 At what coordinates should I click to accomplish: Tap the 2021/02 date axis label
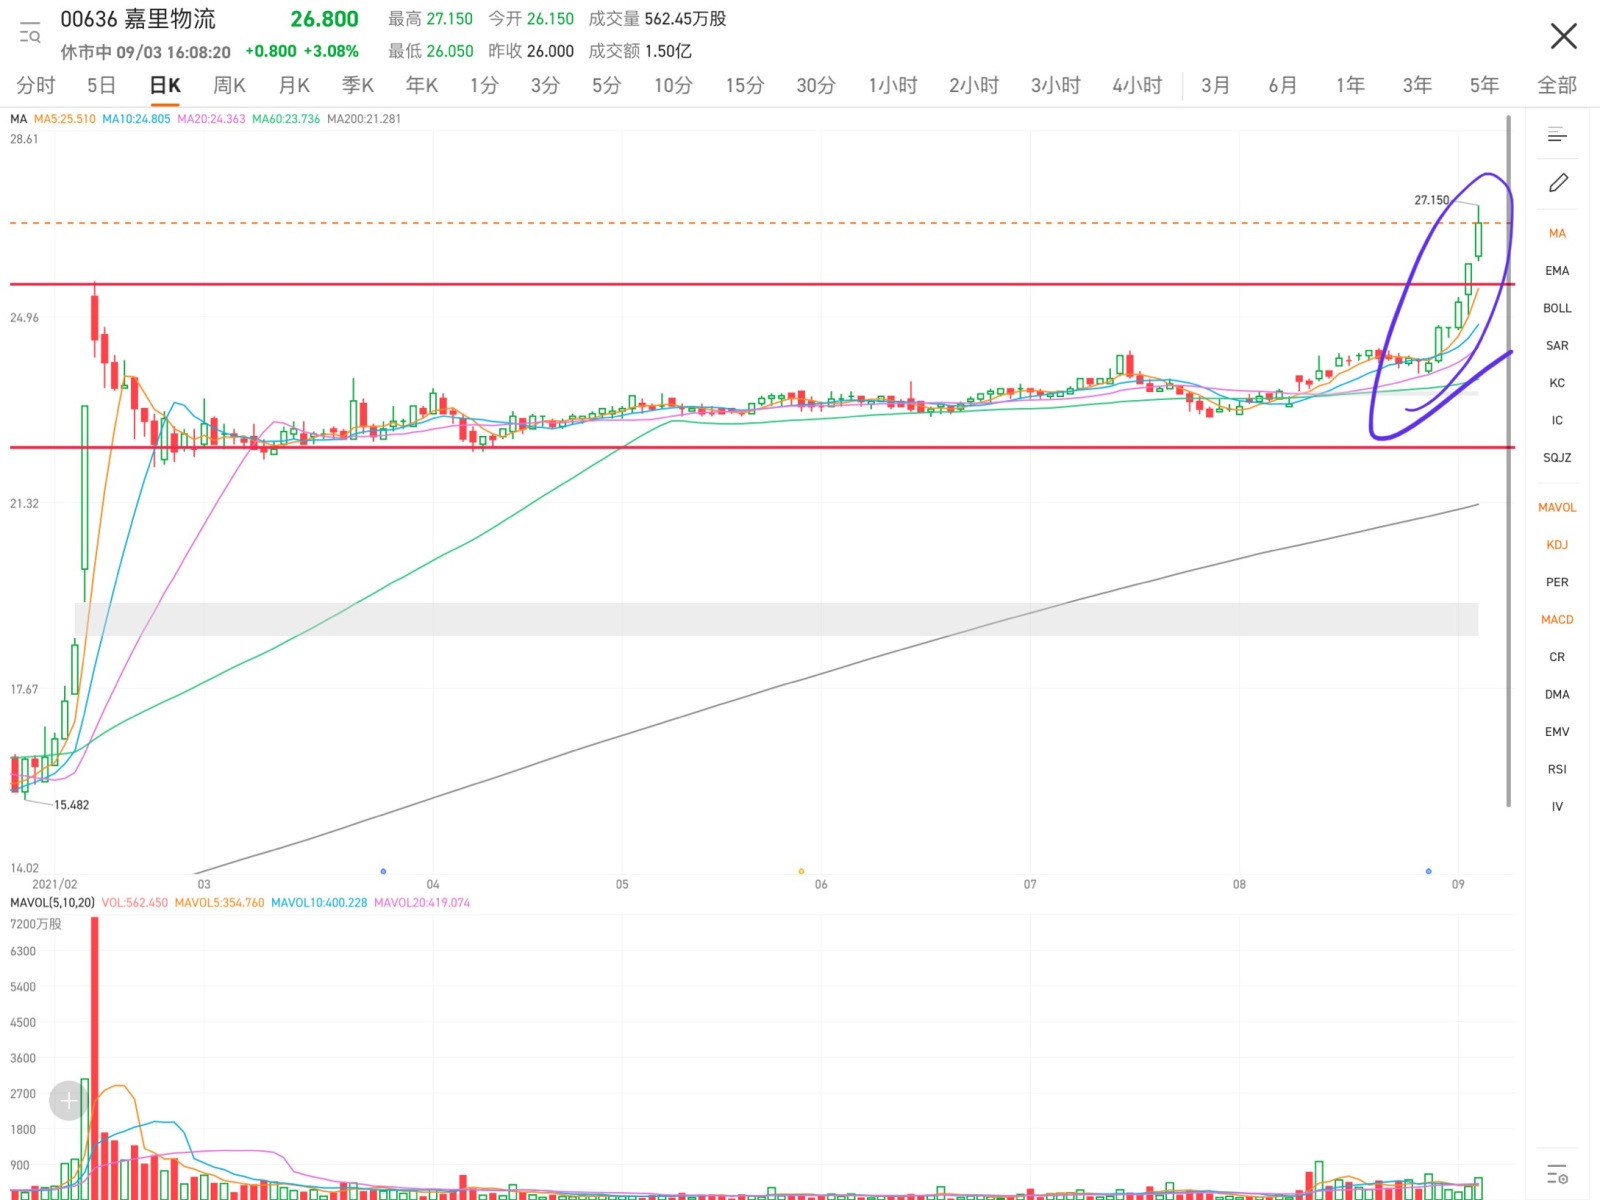pyautogui.click(x=54, y=884)
